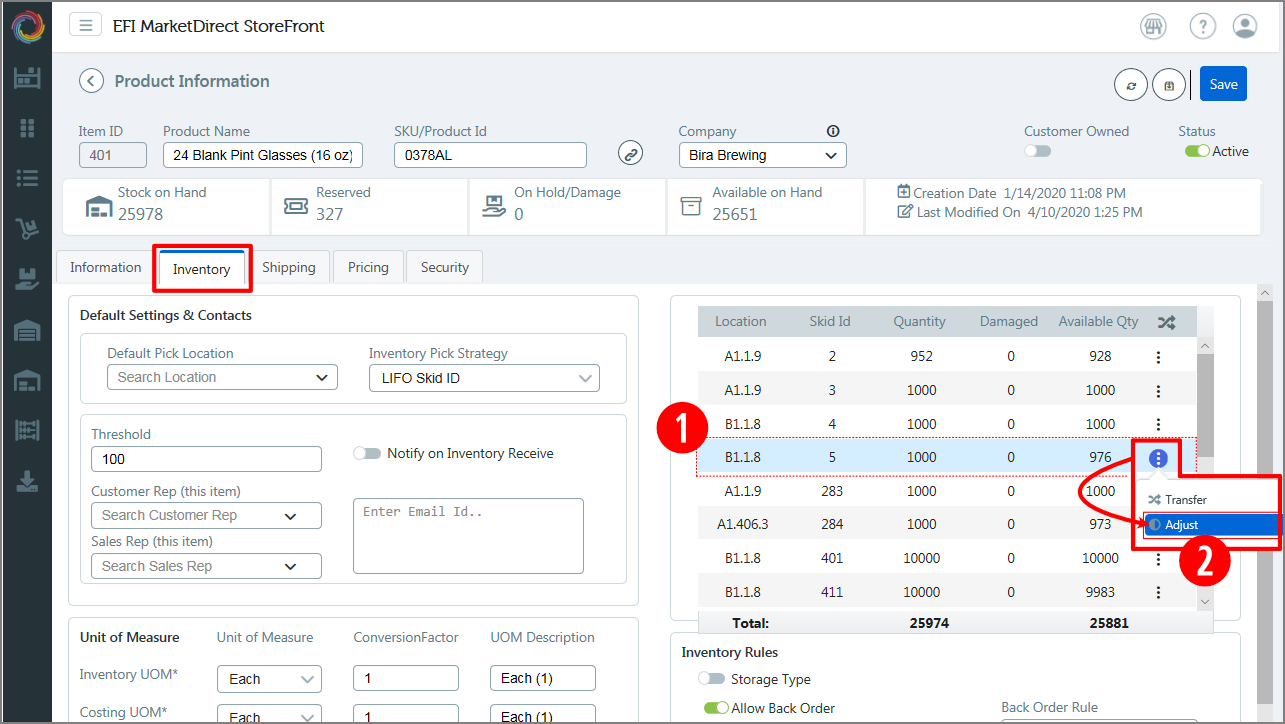Click the Threshold input field
Image resolution: width=1285 pixels, height=724 pixels.
coord(206,459)
